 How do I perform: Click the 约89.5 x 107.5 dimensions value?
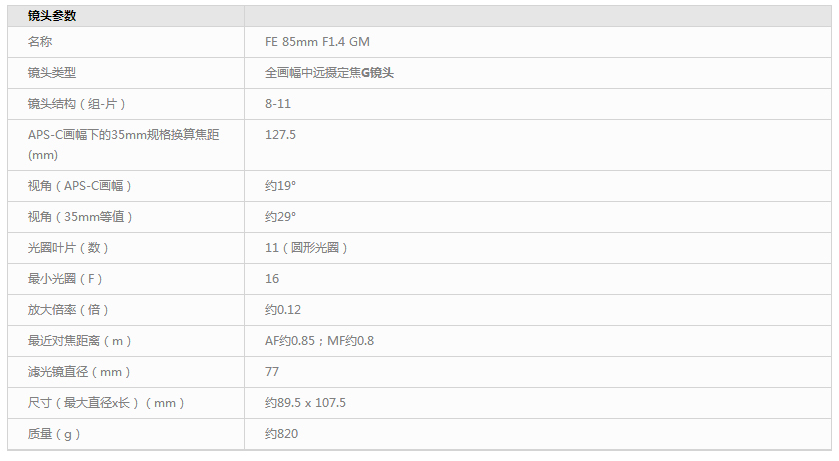306,403
